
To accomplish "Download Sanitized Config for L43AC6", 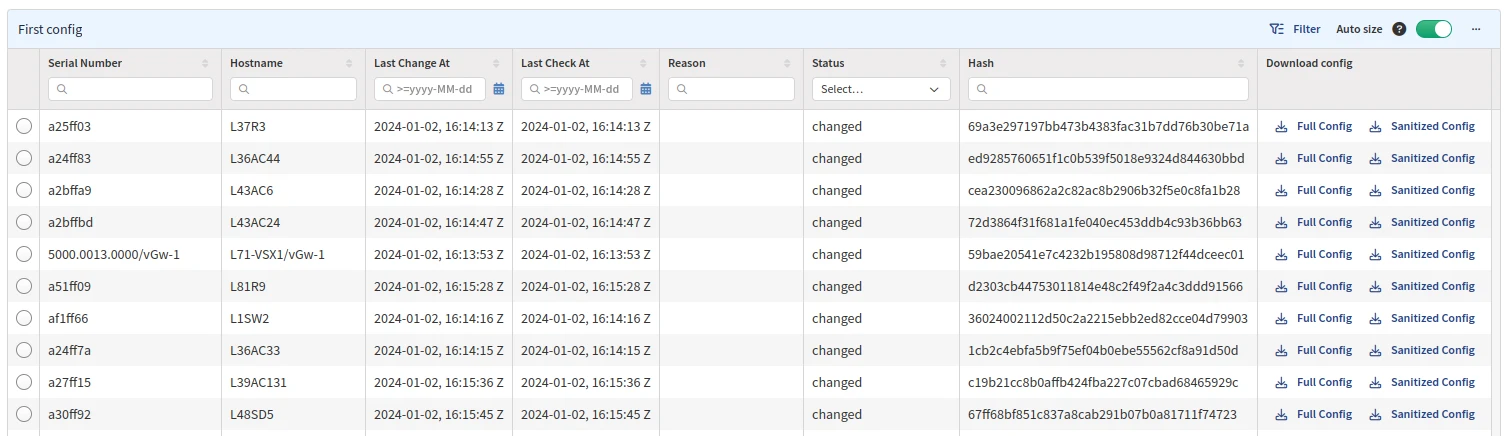I will coord(1422,190).
